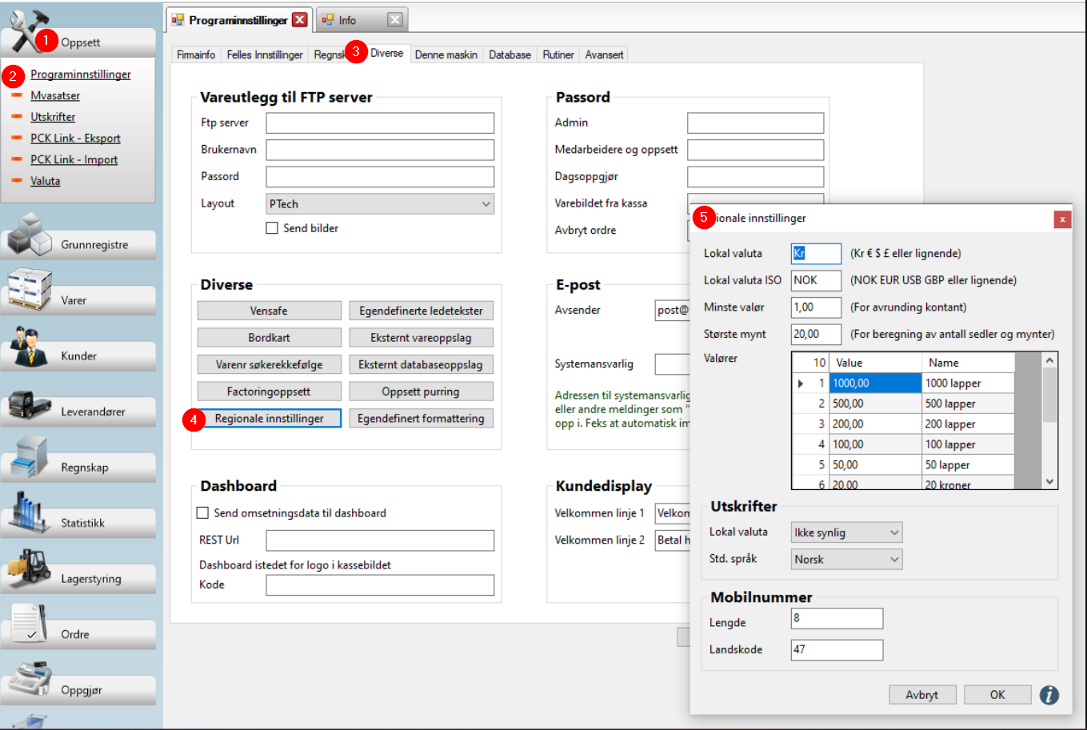This screenshot has height=730, width=1087.
Task: Switch to the Felles Innstillinger tab
Action: [265, 55]
